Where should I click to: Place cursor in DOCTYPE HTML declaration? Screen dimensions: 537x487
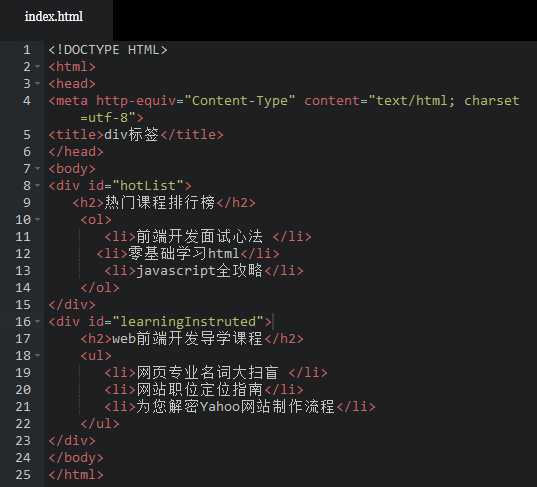[x=108, y=50]
